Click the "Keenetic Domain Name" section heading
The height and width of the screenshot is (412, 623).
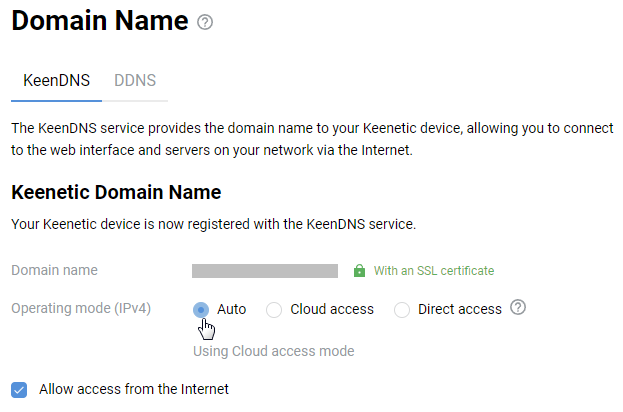116,192
